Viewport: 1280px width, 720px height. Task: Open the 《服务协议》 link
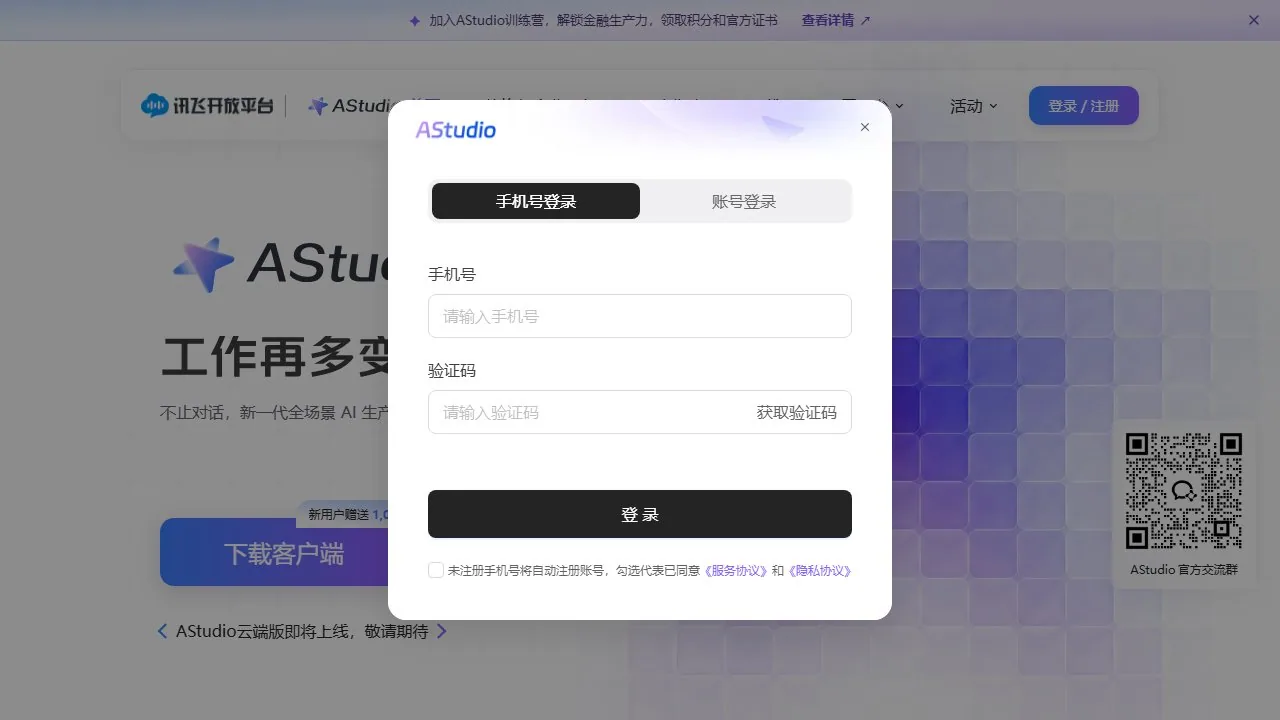click(736, 571)
